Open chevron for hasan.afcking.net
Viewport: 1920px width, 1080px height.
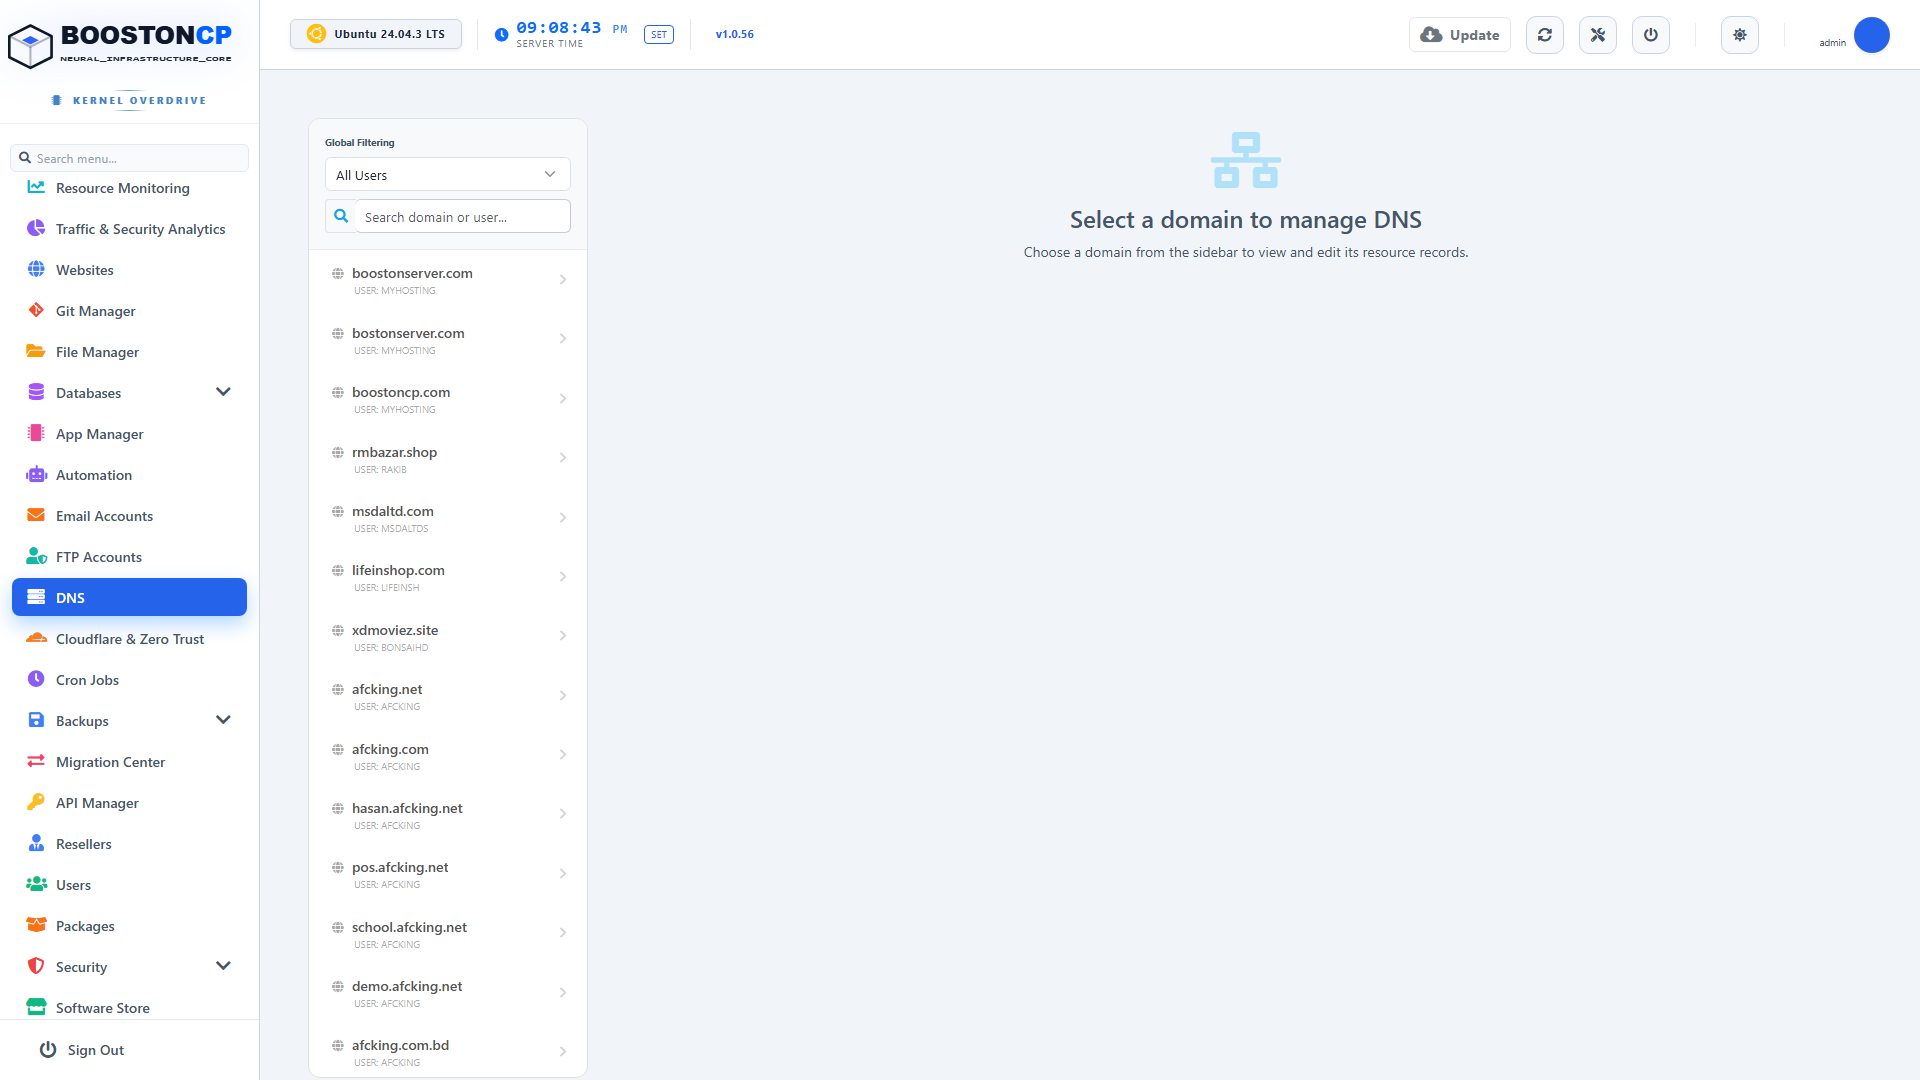pyautogui.click(x=563, y=814)
